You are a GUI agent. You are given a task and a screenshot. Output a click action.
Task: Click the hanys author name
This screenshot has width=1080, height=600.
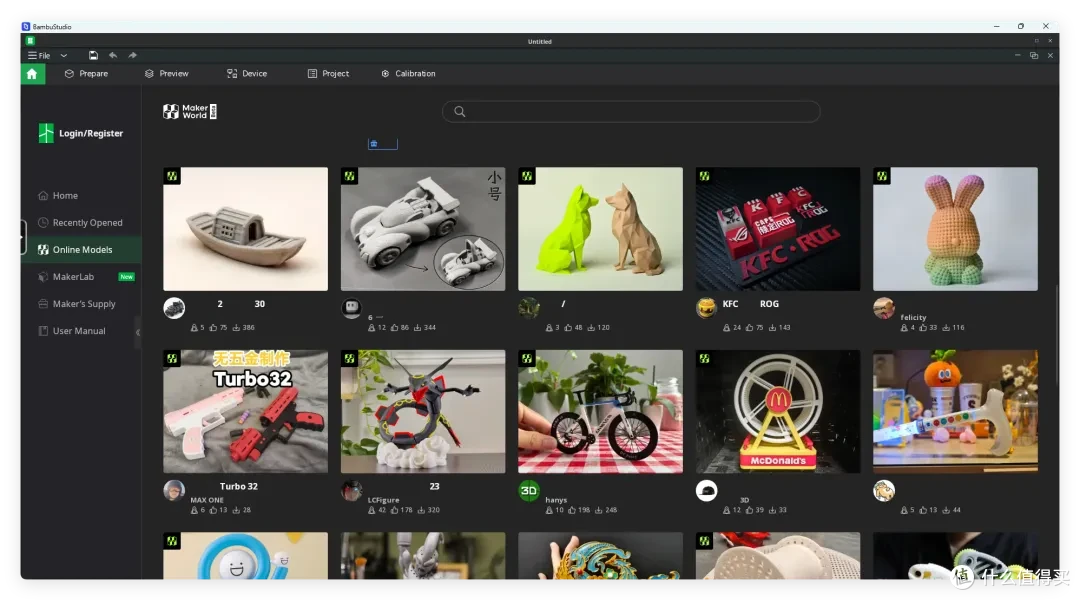(556, 500)
